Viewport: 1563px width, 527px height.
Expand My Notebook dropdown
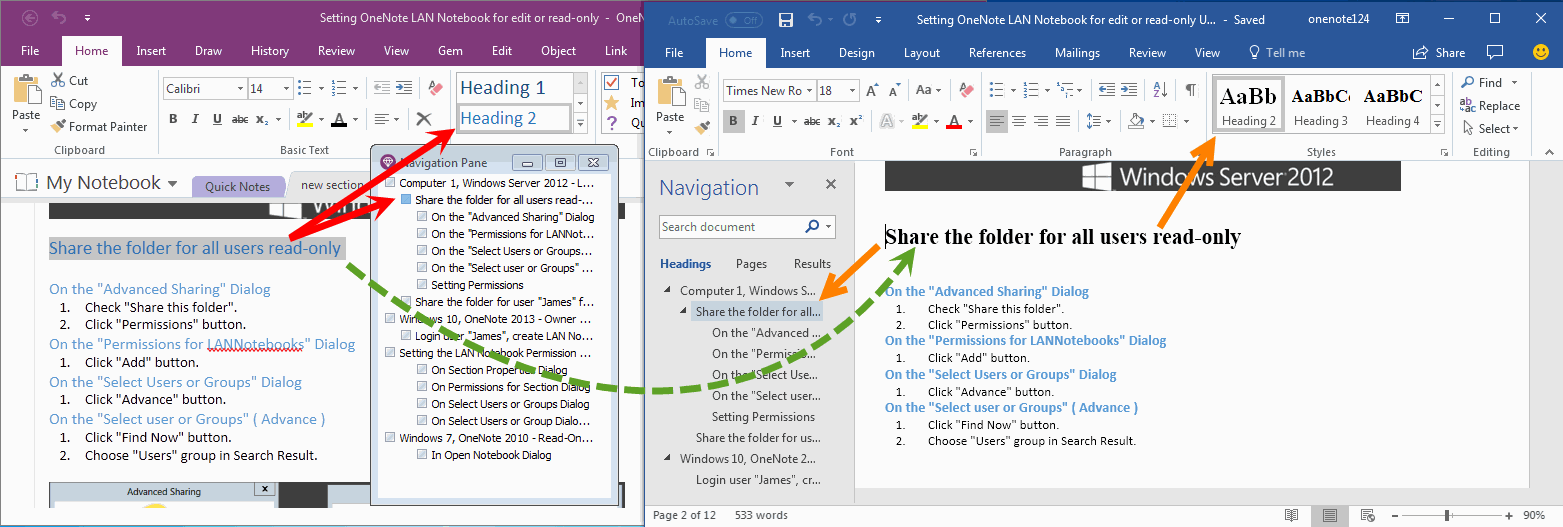(173, 184)
